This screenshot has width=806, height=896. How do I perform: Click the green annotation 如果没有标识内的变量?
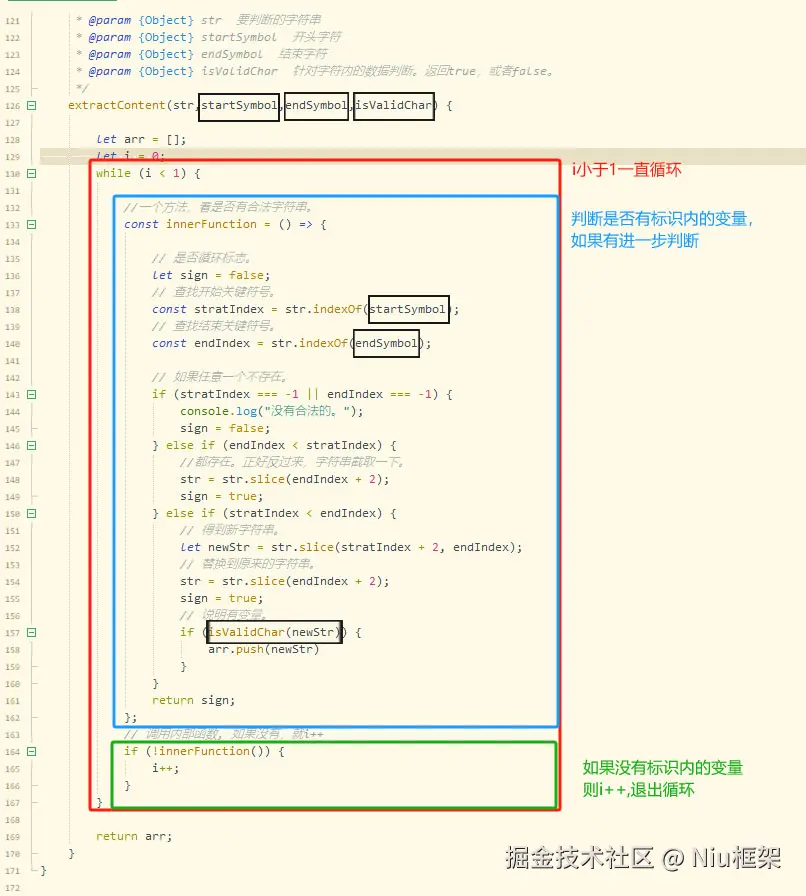[x=666, y=768]
